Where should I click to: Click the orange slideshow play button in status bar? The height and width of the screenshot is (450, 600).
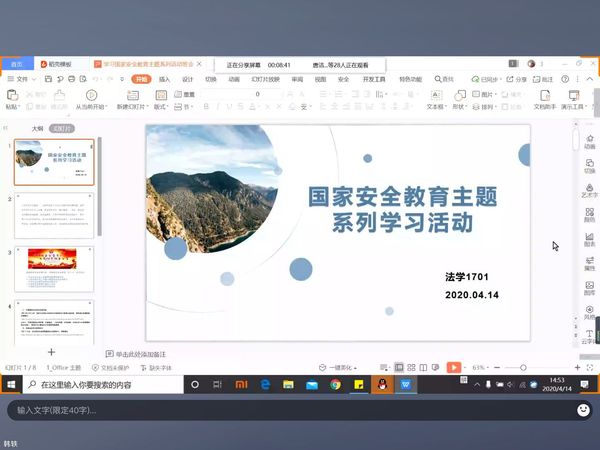[454, 367]
